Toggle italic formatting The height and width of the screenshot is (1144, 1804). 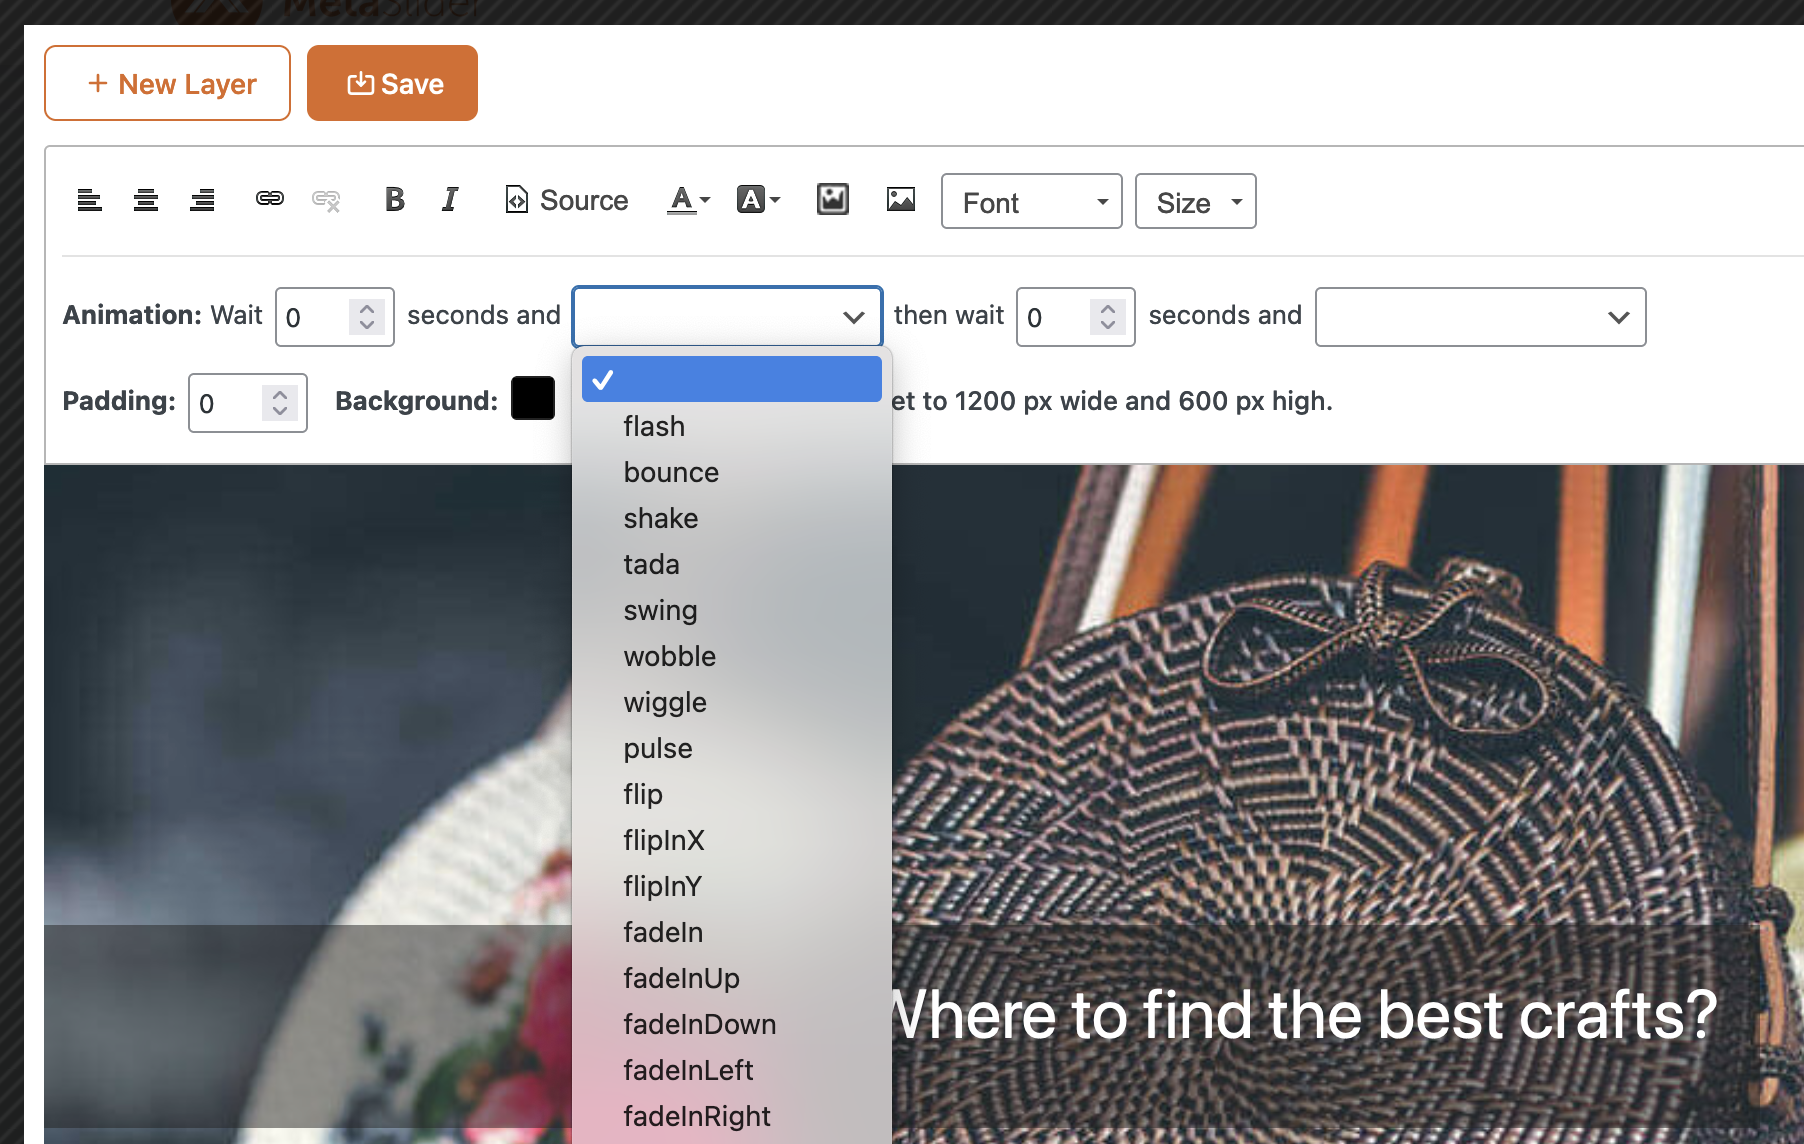450,200
